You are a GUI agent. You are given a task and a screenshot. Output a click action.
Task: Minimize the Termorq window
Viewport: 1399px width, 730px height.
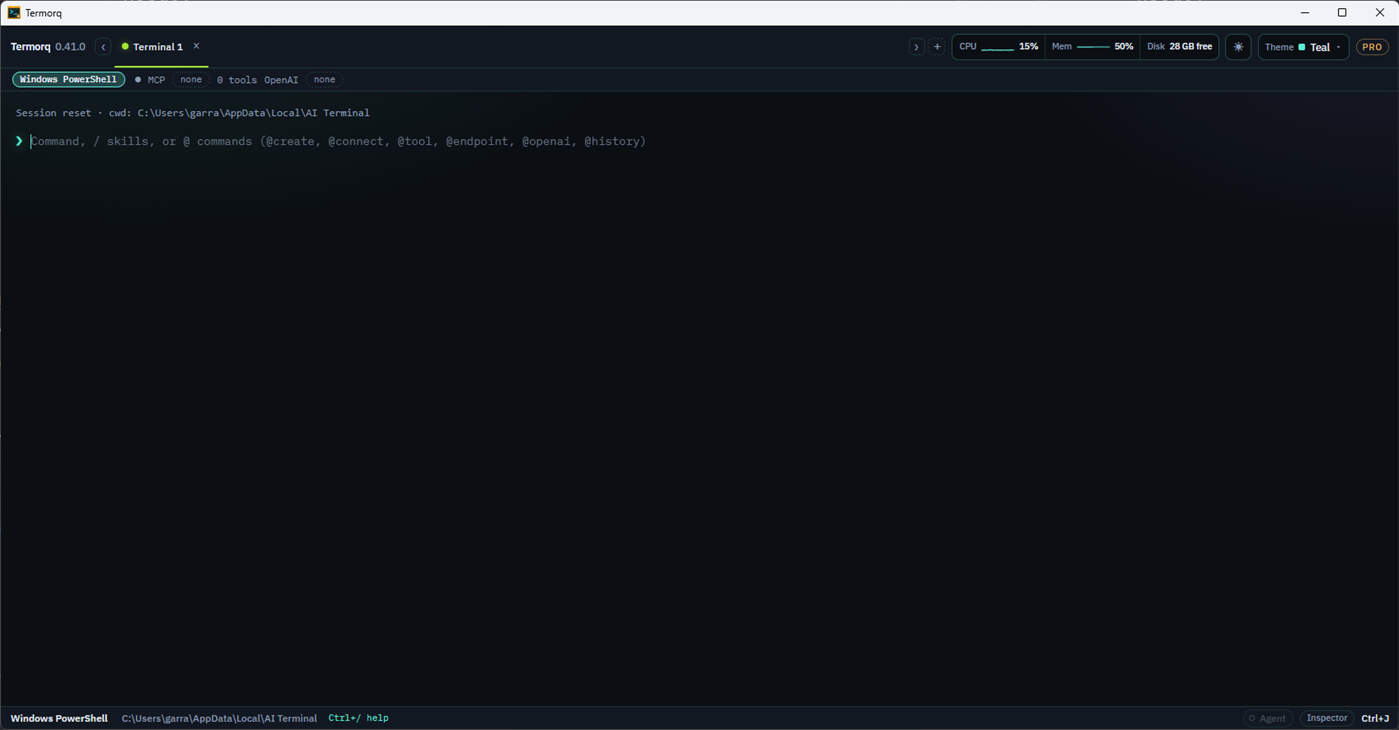click(1305, 13)
